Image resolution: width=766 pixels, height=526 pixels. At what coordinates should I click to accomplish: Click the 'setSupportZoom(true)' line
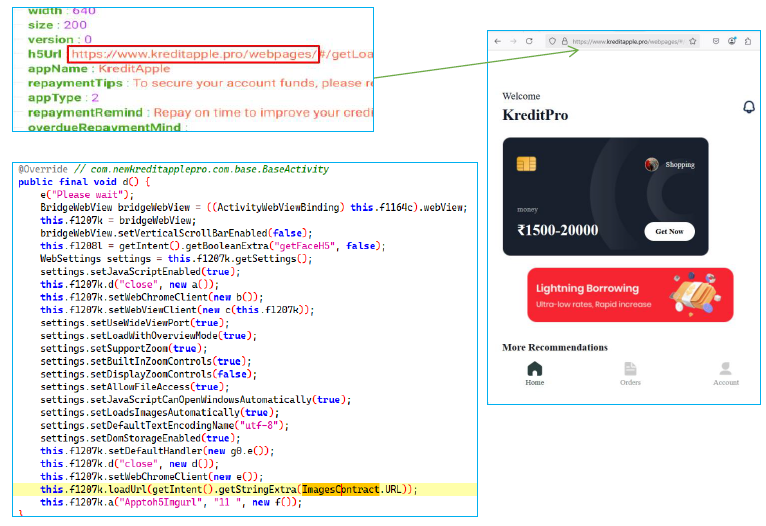[x=124, y=349]
